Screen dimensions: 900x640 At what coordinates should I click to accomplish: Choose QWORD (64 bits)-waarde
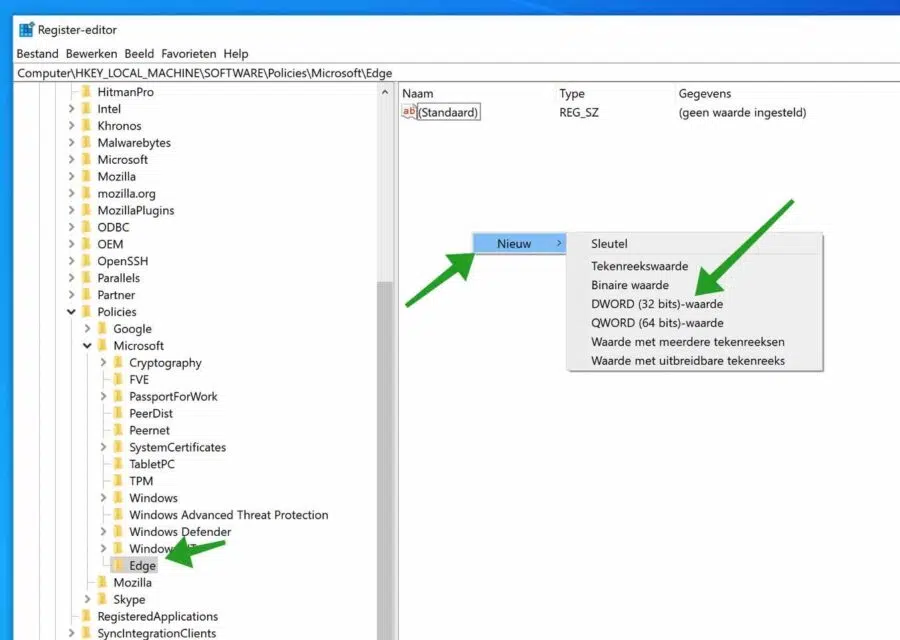tap(657, 323)
